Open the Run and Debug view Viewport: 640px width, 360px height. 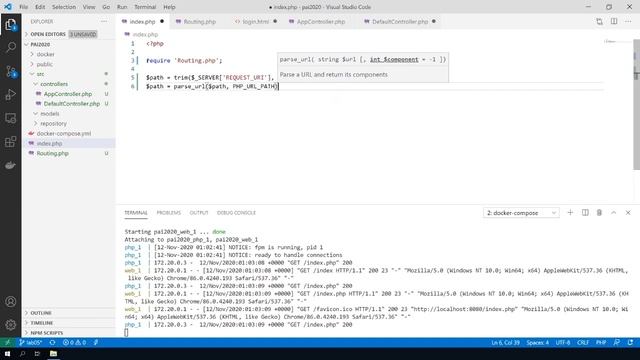pyautogui.click(x=11, y=95)
